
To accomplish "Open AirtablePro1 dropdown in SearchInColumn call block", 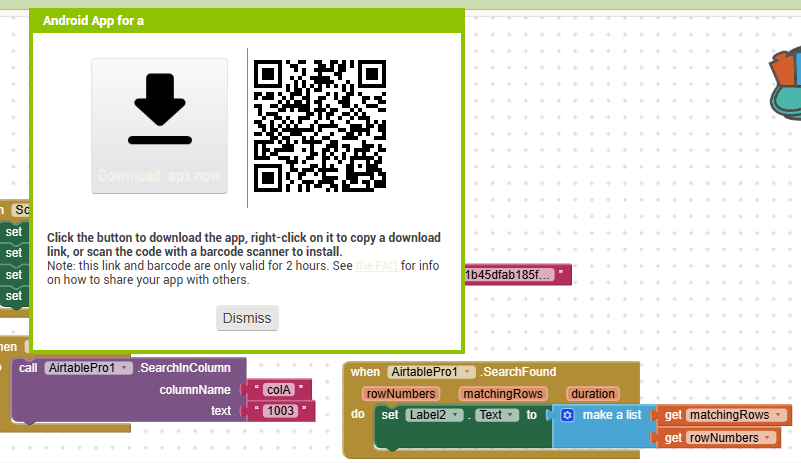I will click(124, 368).
